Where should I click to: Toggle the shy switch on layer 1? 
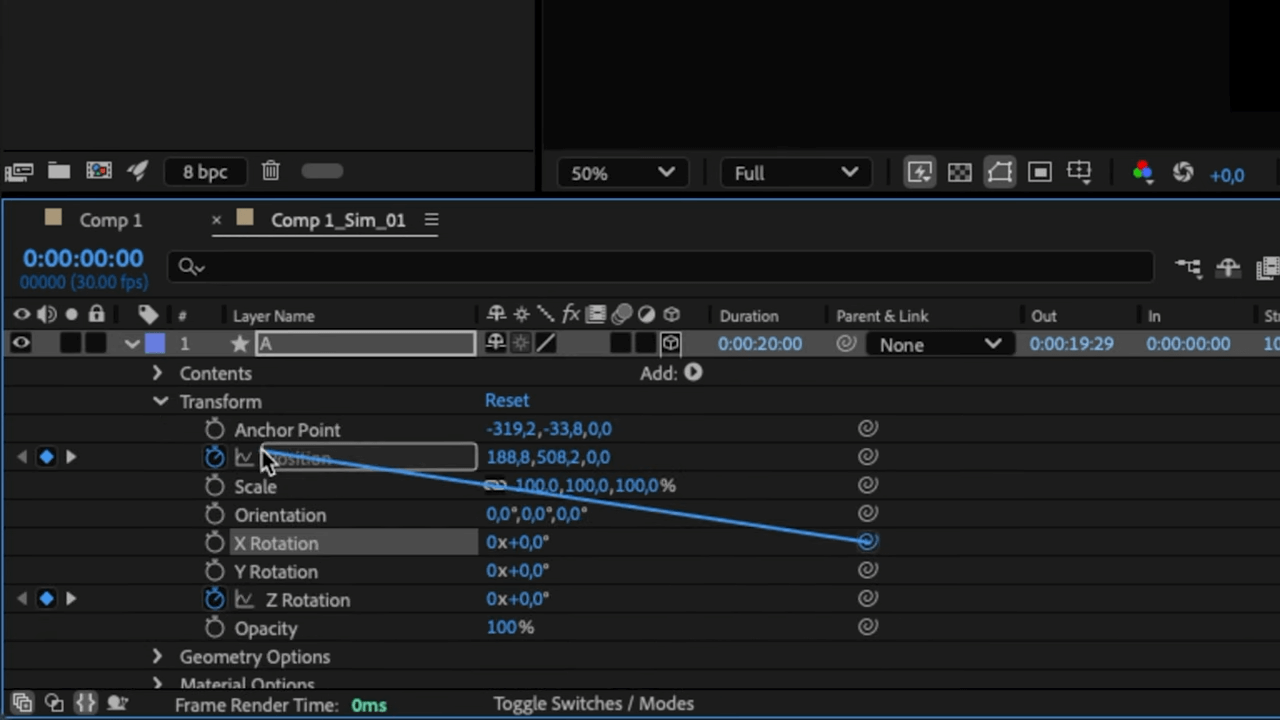click(496, 344)
